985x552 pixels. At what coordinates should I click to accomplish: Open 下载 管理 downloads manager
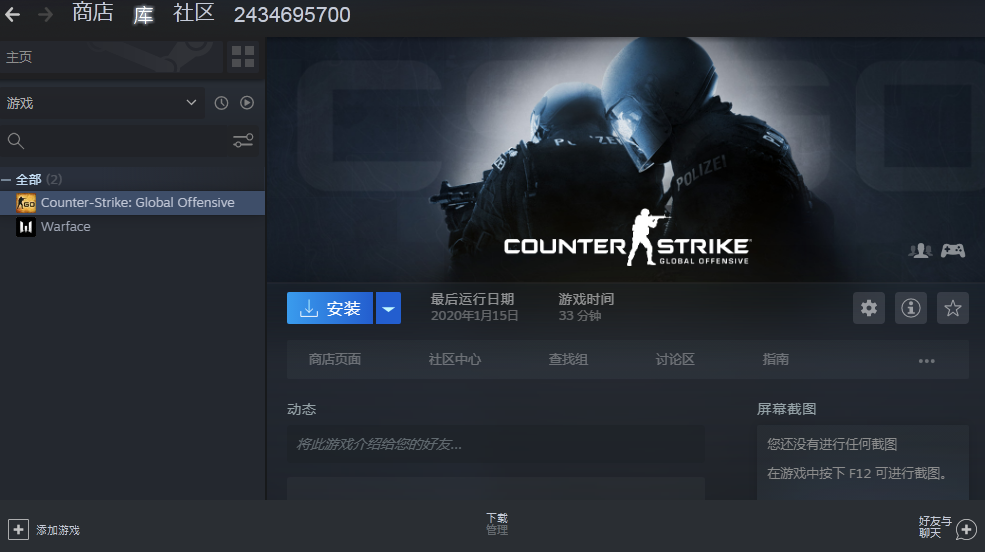coord(497,524)
